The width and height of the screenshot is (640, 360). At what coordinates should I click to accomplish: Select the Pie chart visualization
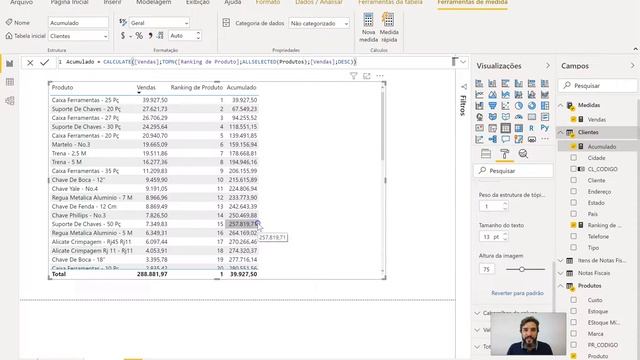click(x=518, y=106)
